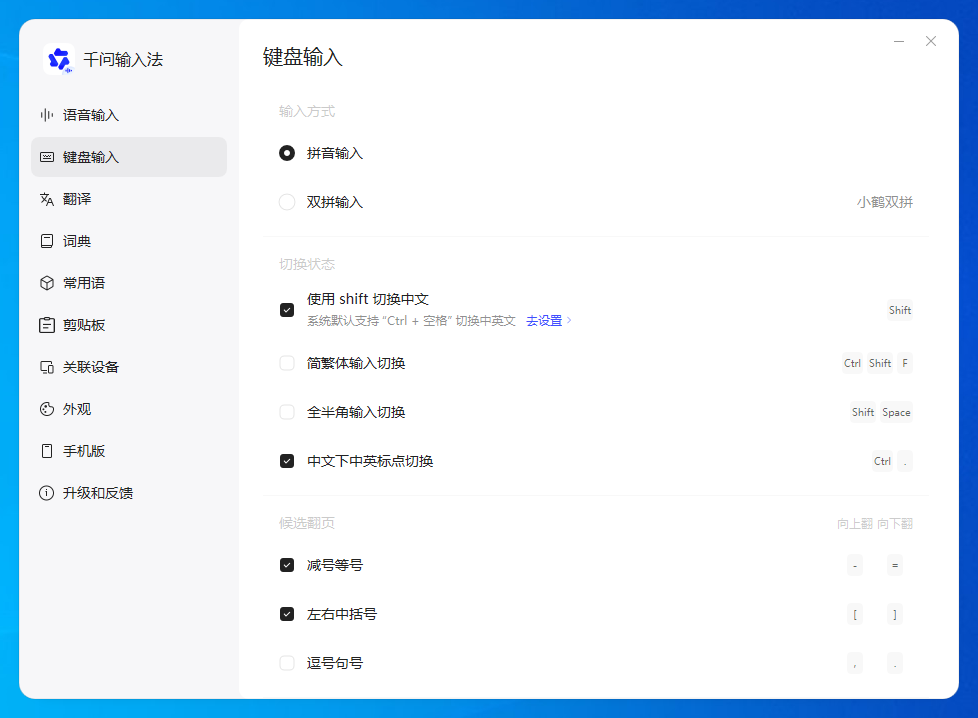
Task: Click the 向上翻 column header
Action: (x=855, y=523)
